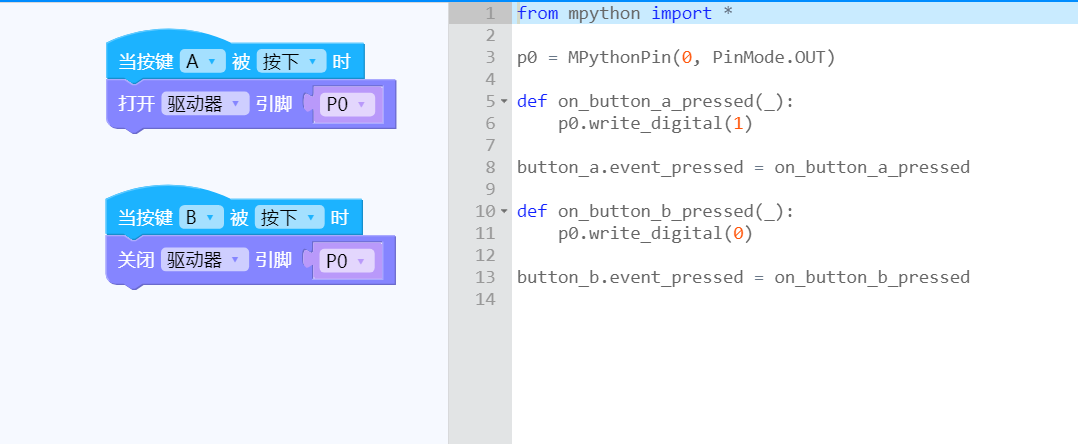Select the "当按键 B" event hat block label
The height and width of the screenshot is (444, 1078).
[x=142, y=217]
